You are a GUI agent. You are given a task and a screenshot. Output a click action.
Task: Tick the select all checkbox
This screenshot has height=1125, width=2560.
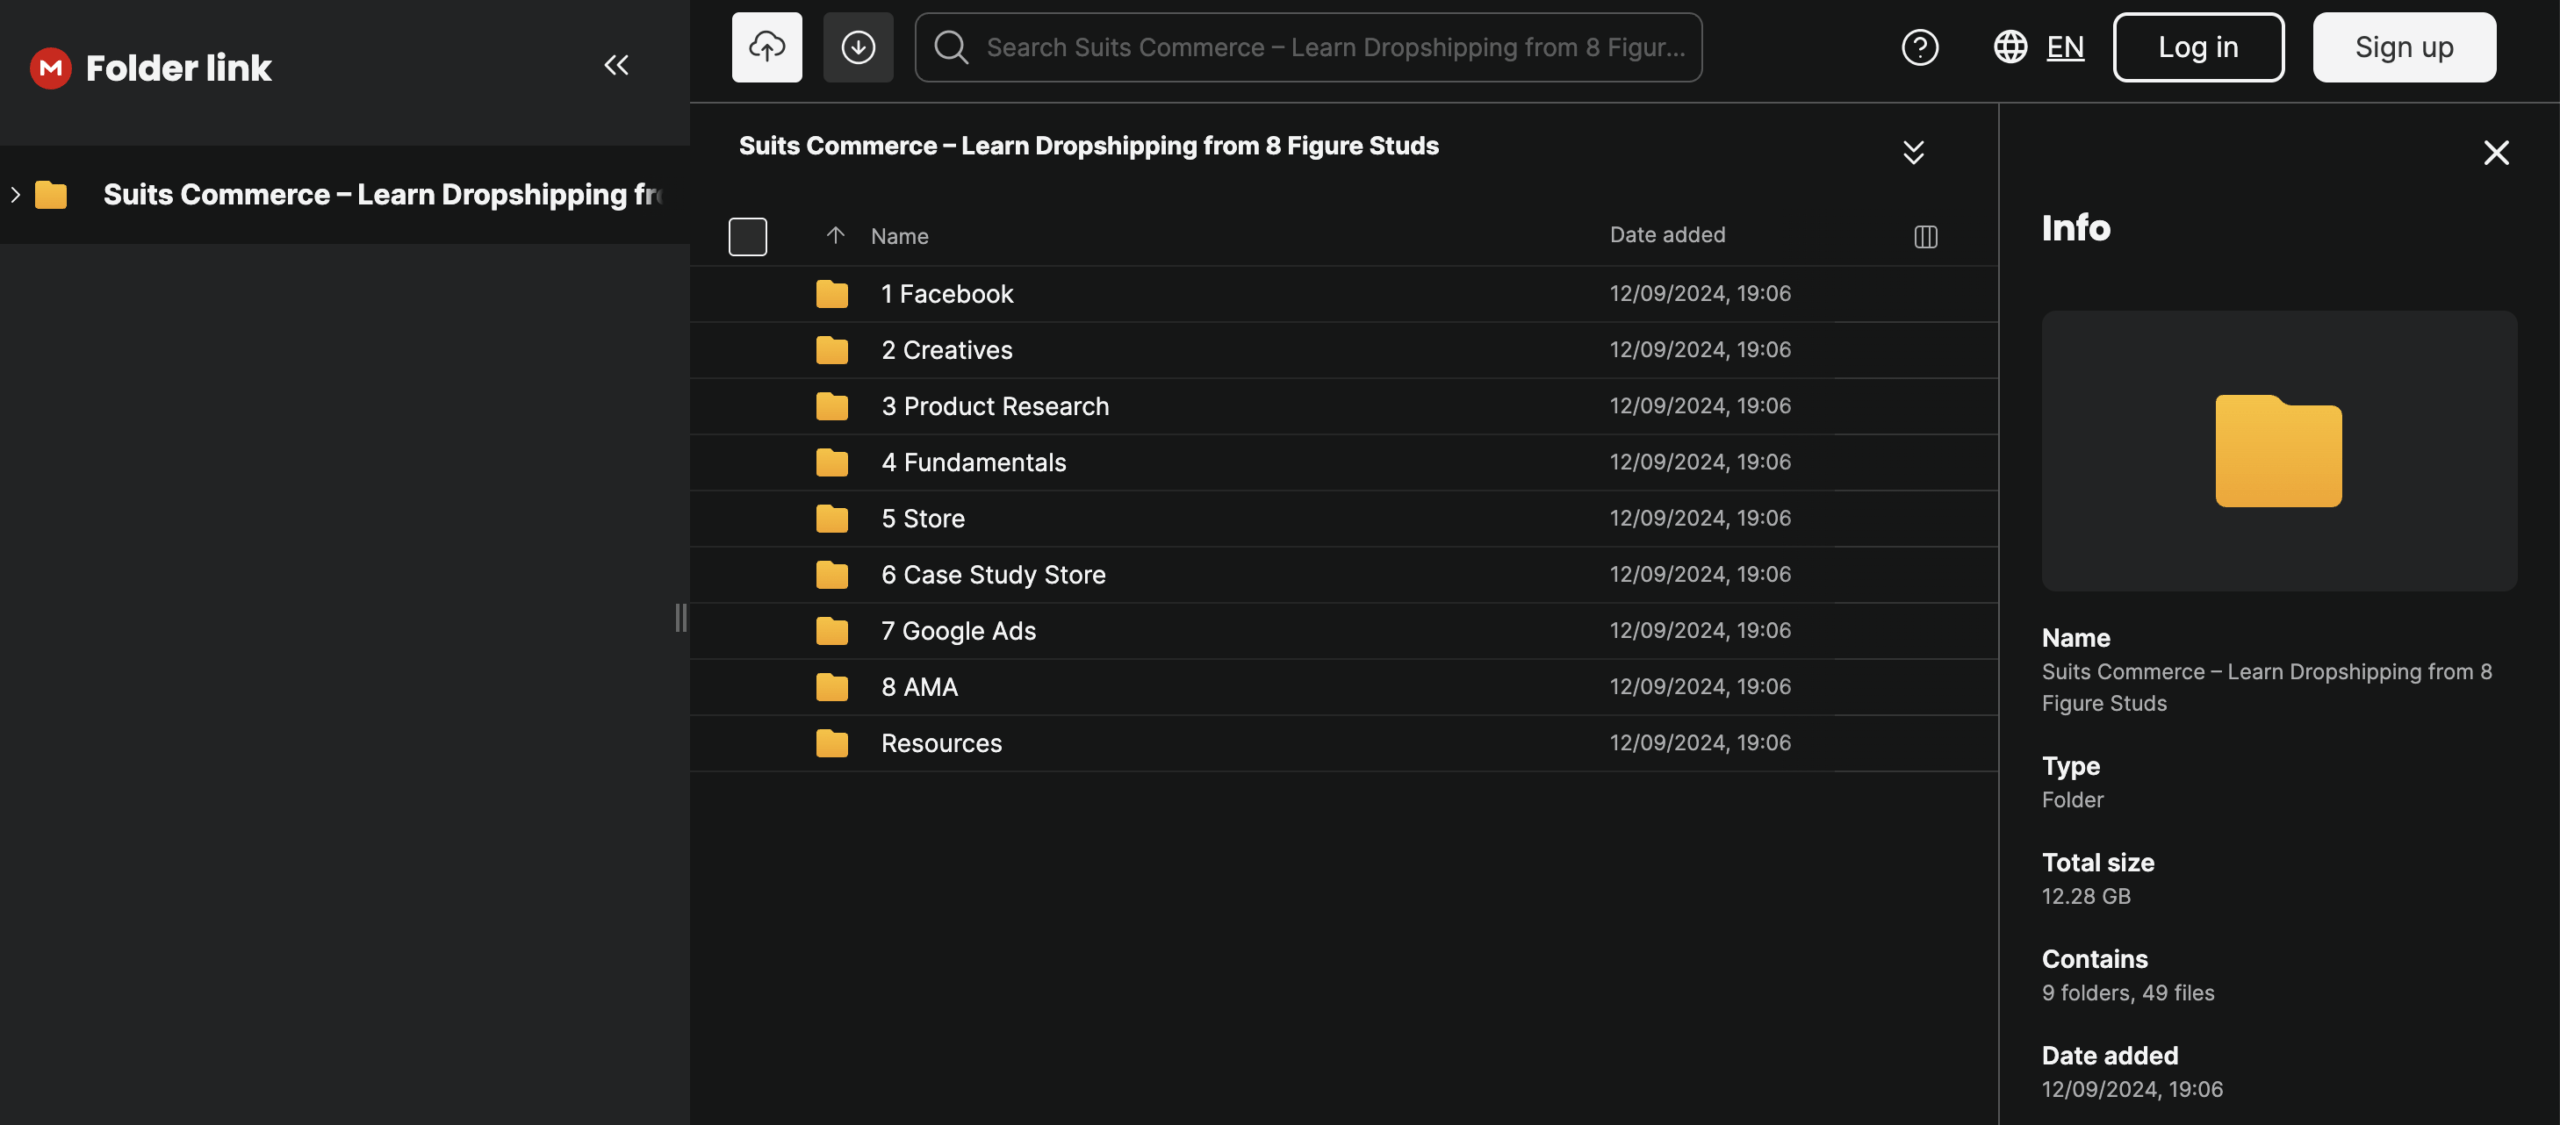point(747,237)
